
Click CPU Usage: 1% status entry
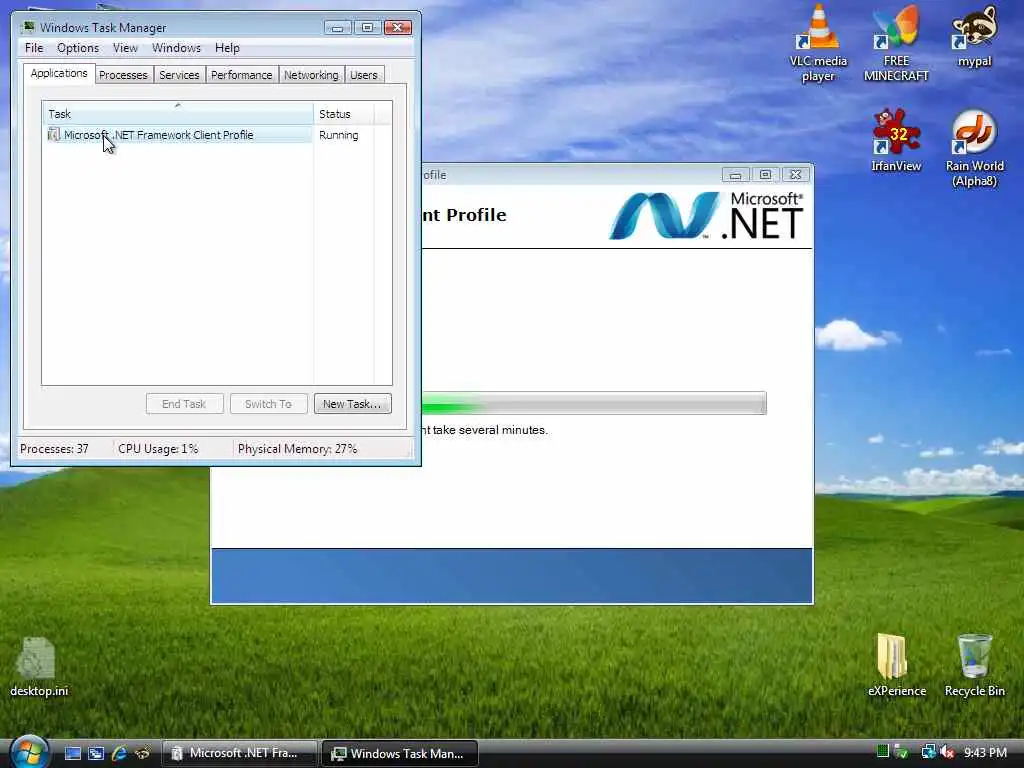coord(158,449)
